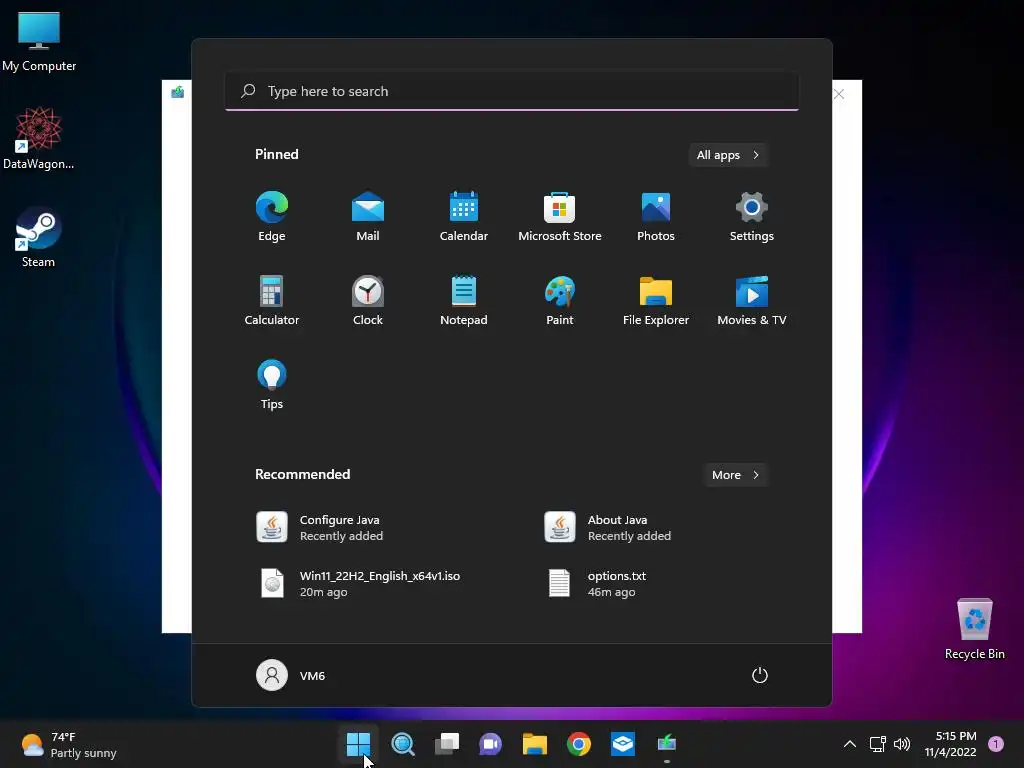Open Task View in taskbar

click(x=447, y=744)
